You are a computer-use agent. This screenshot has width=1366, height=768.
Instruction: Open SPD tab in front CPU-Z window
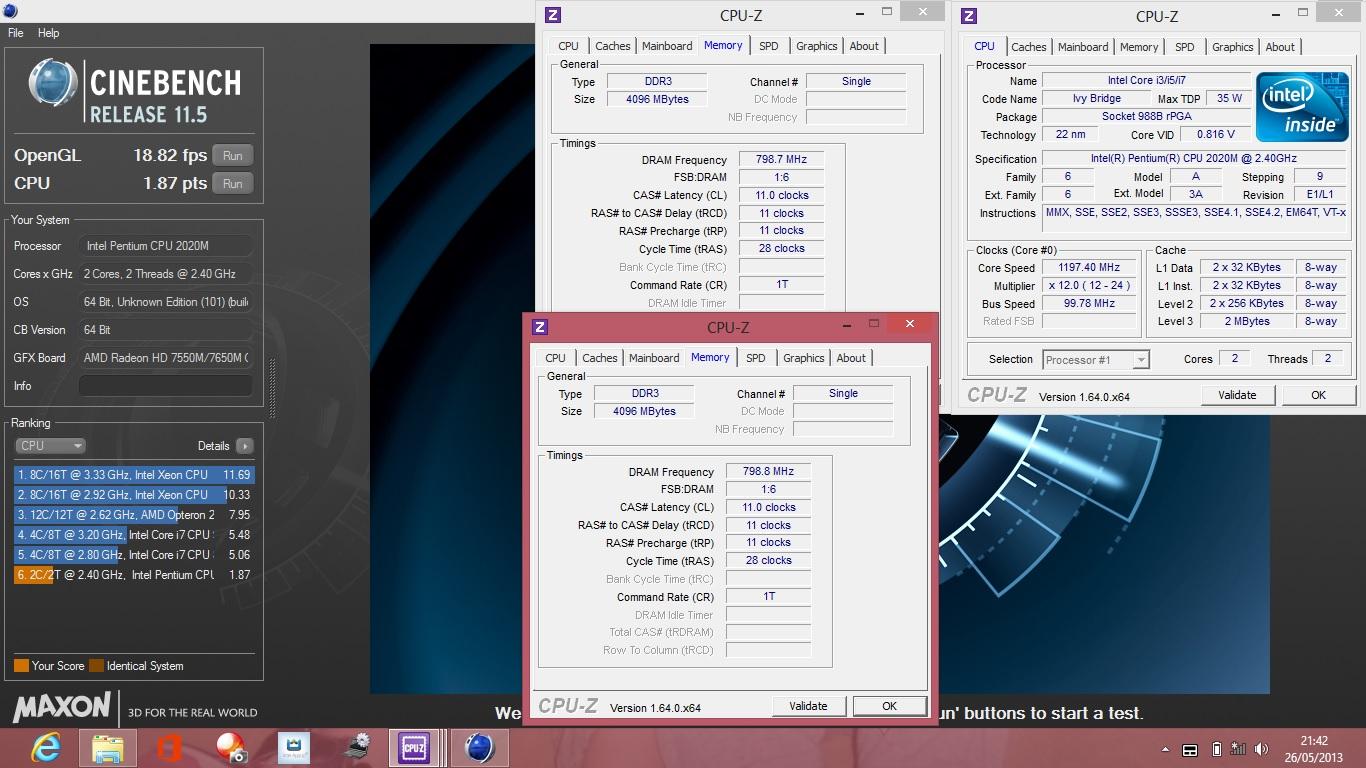756,358
